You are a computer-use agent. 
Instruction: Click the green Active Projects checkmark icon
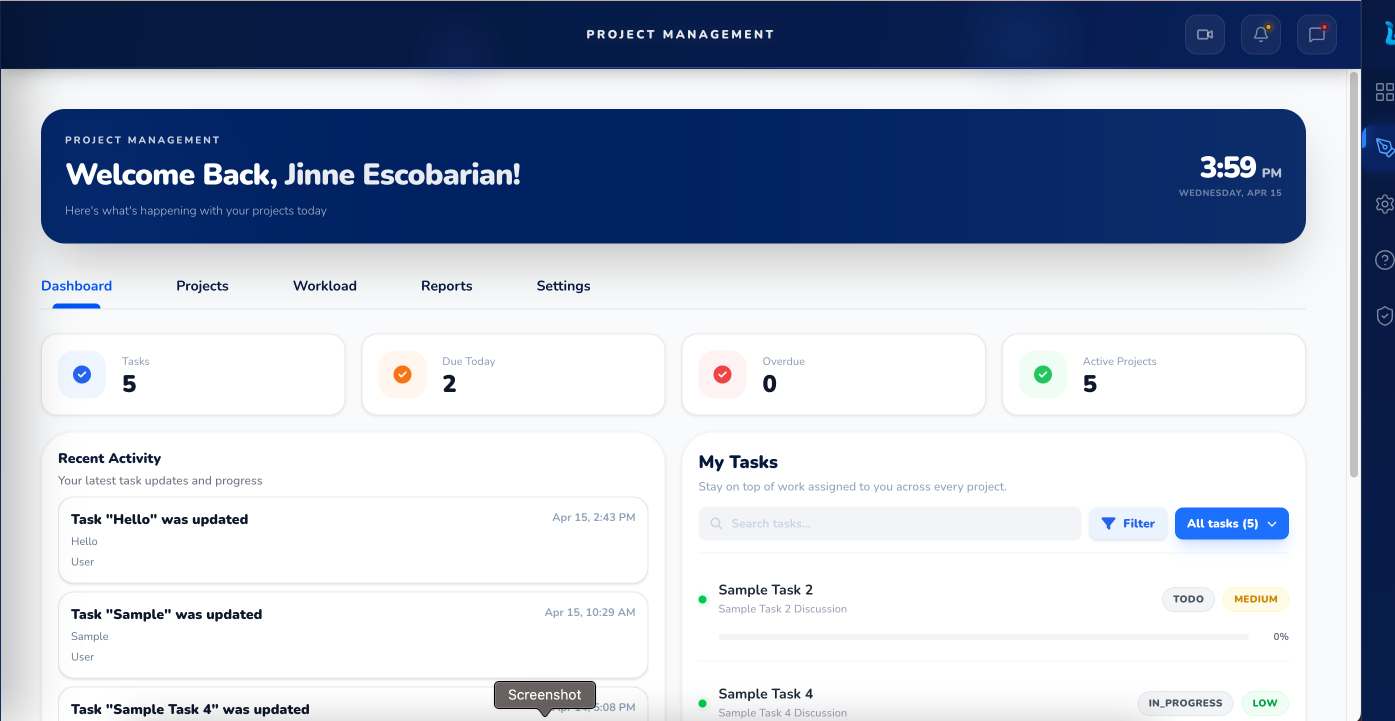1042,374
